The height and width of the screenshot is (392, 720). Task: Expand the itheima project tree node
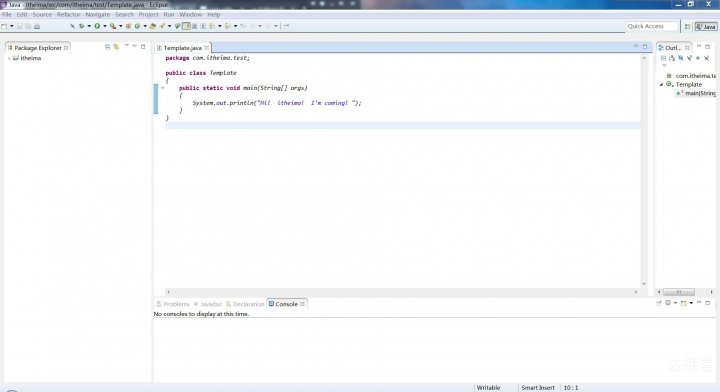click(x=9, y=58)
